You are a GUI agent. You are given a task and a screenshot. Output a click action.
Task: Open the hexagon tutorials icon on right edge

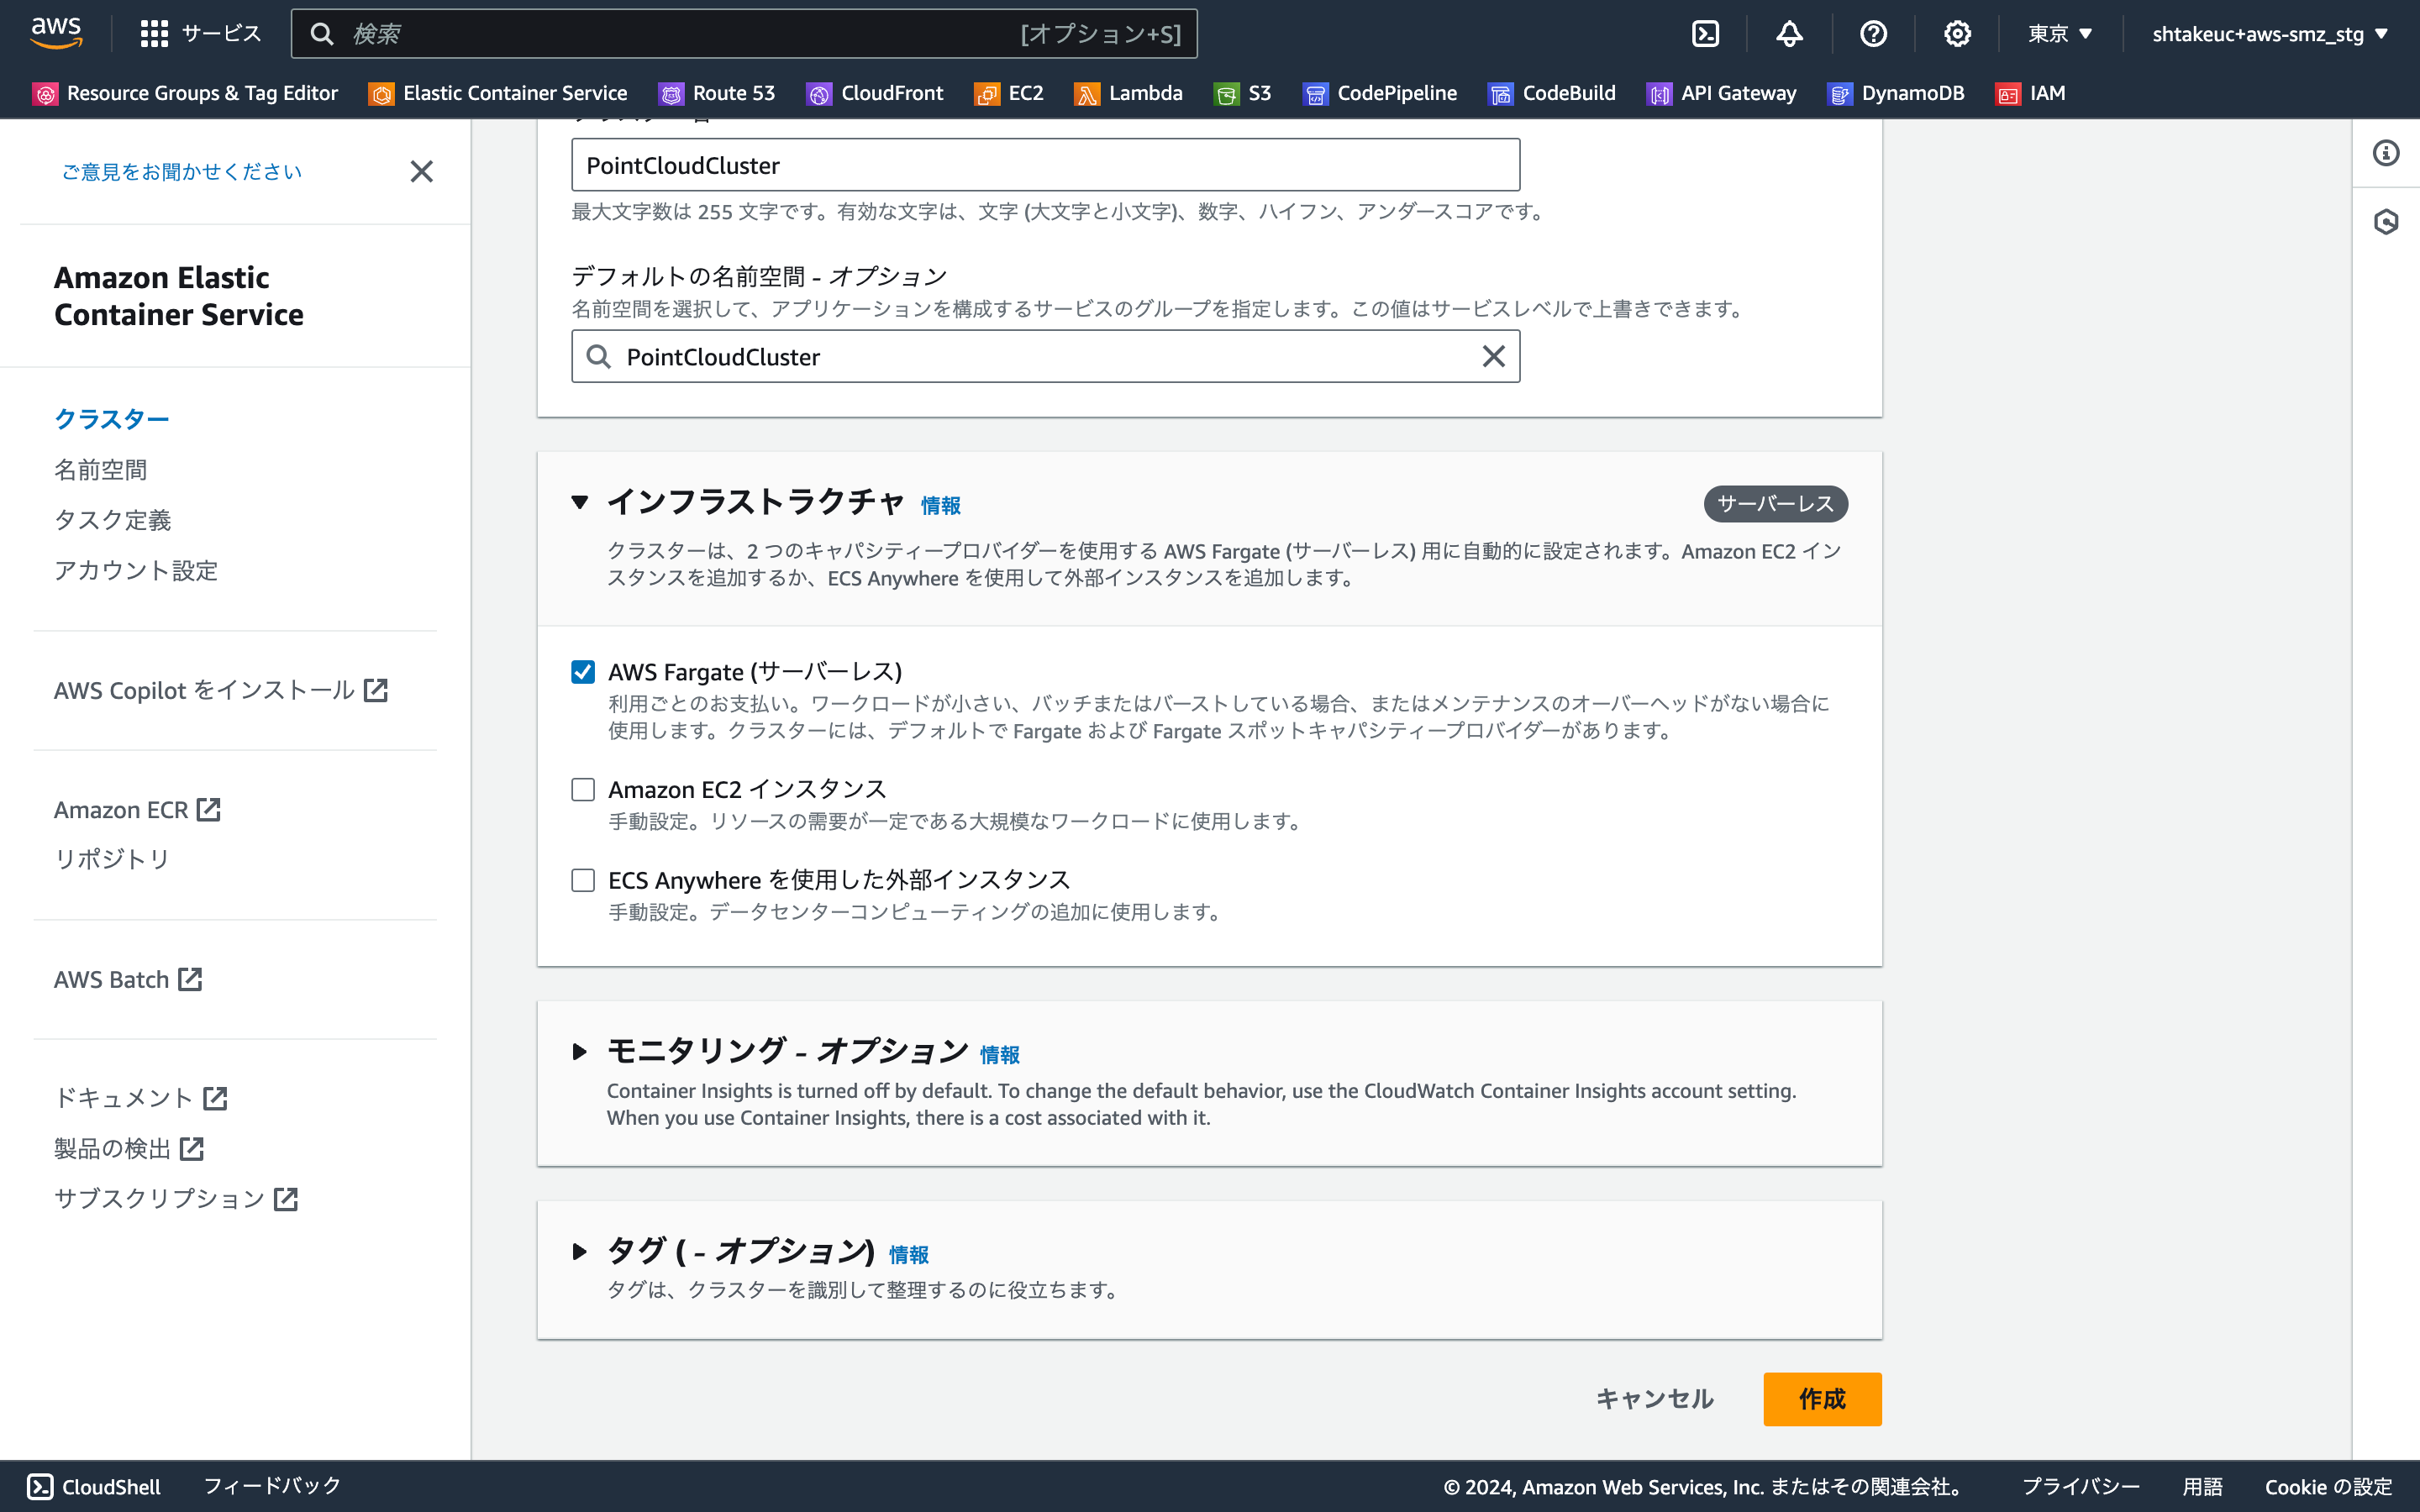pyautogui.click(x=2386, y=221)
